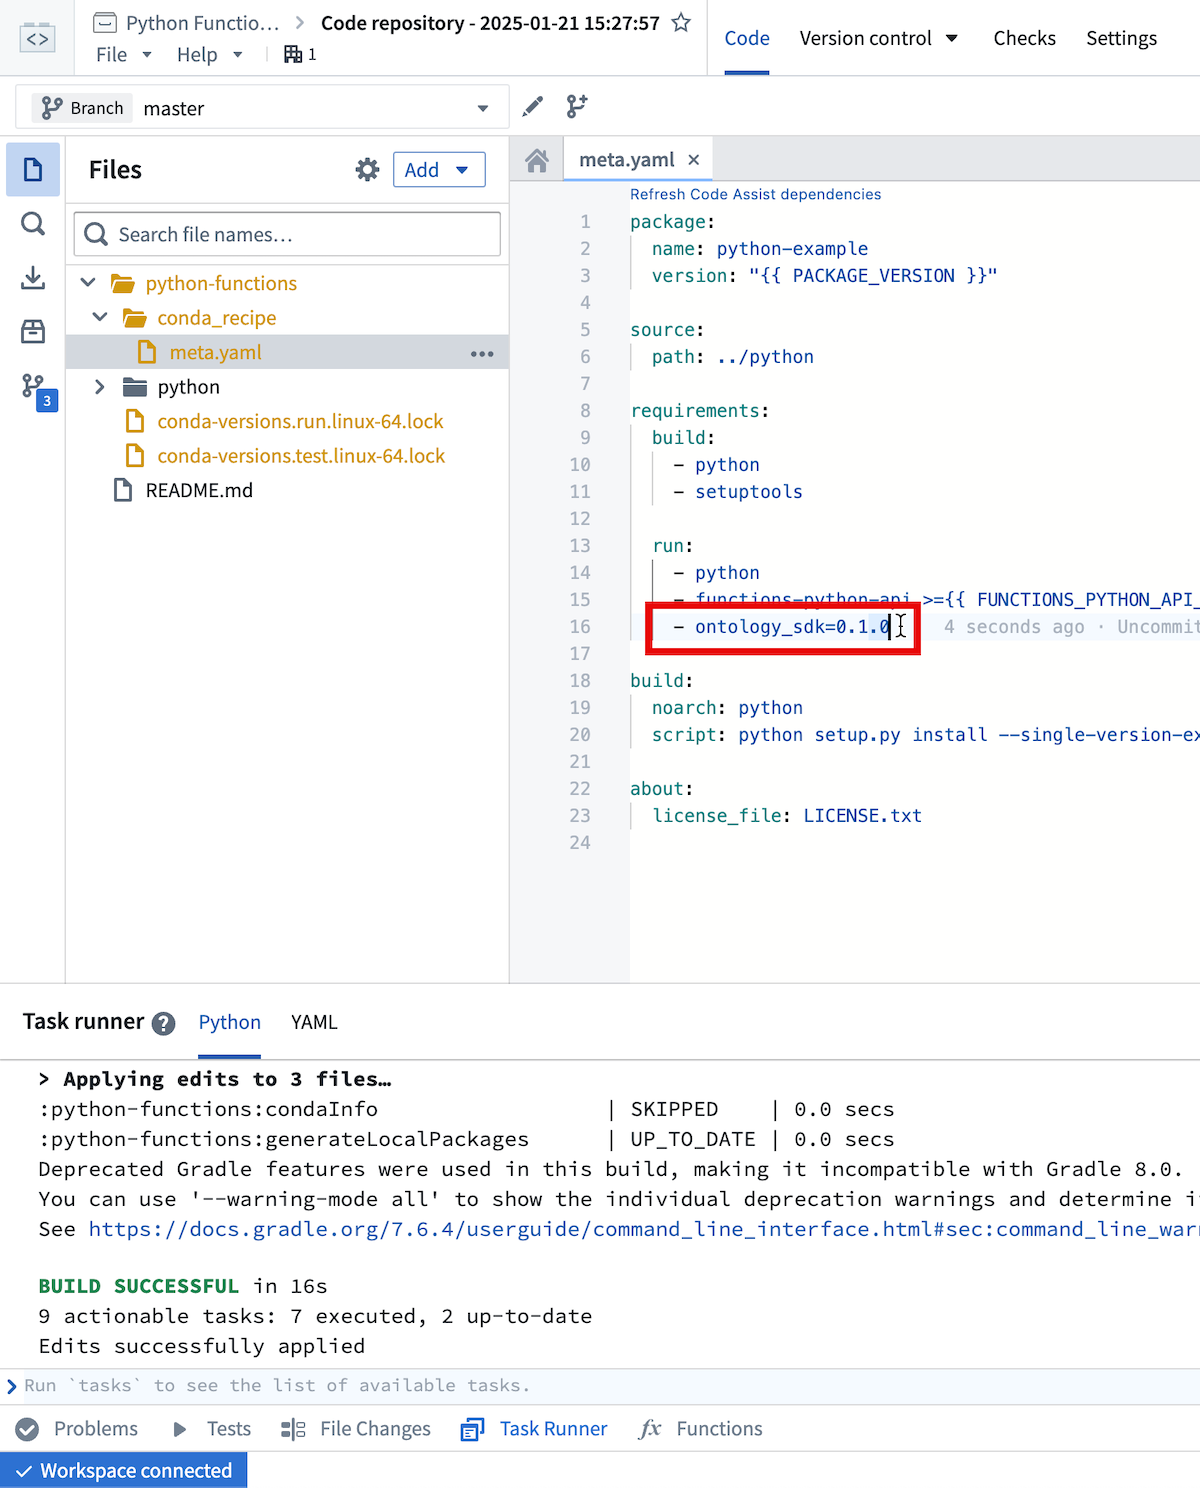The image size is (1200, 1488).
Task: Select the Python task runner tab
Action: (x=229, y=1022)
